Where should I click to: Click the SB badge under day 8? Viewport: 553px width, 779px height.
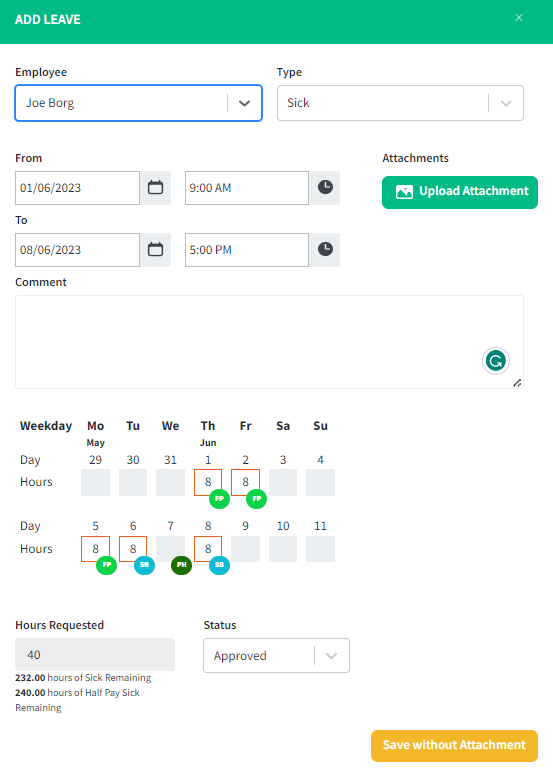(x=219, y=565)
